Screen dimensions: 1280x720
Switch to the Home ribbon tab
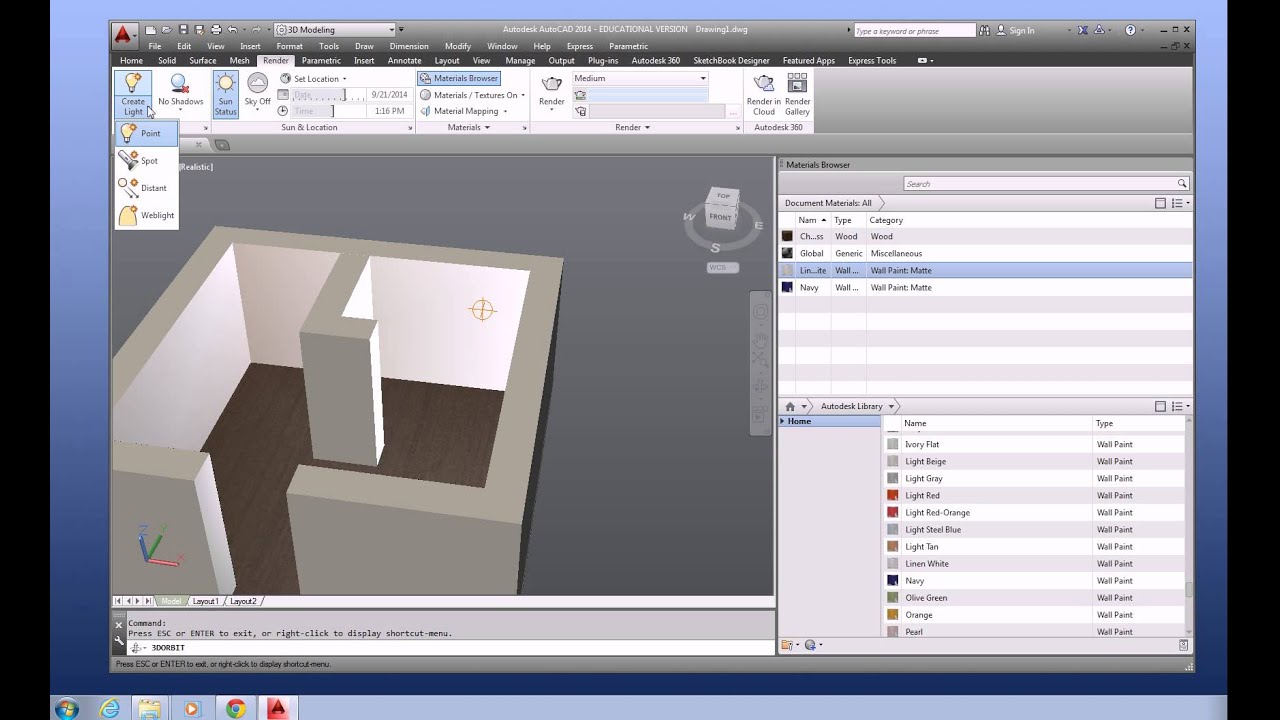click(131, 60)
